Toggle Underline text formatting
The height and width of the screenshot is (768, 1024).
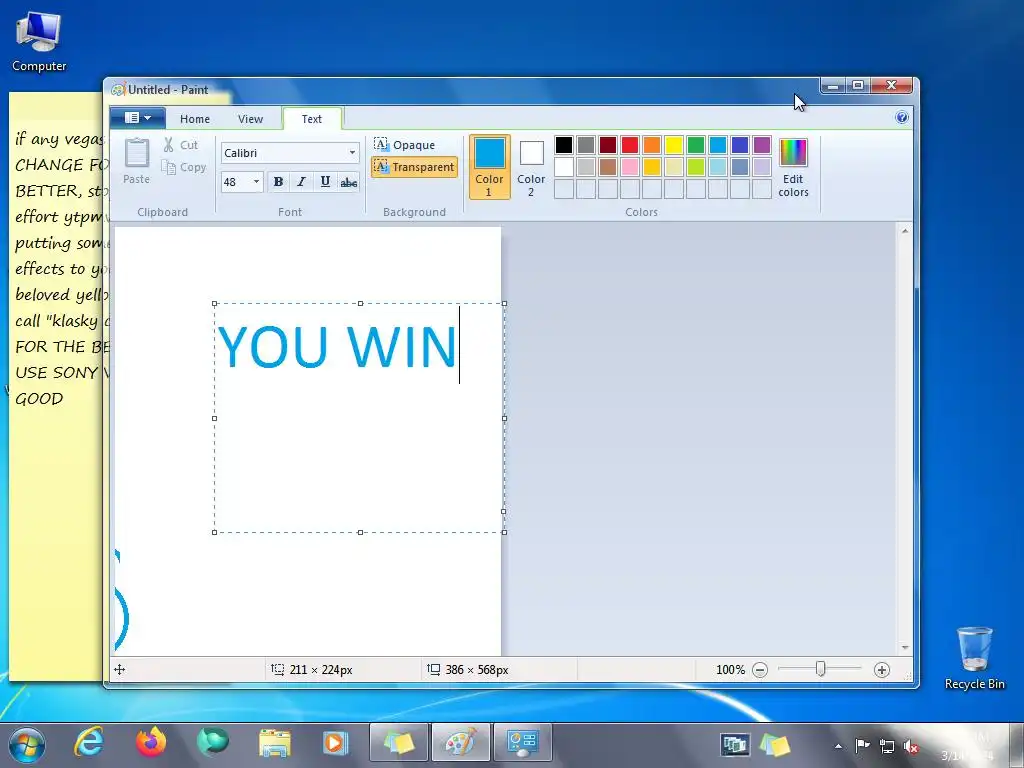[325, 182]
